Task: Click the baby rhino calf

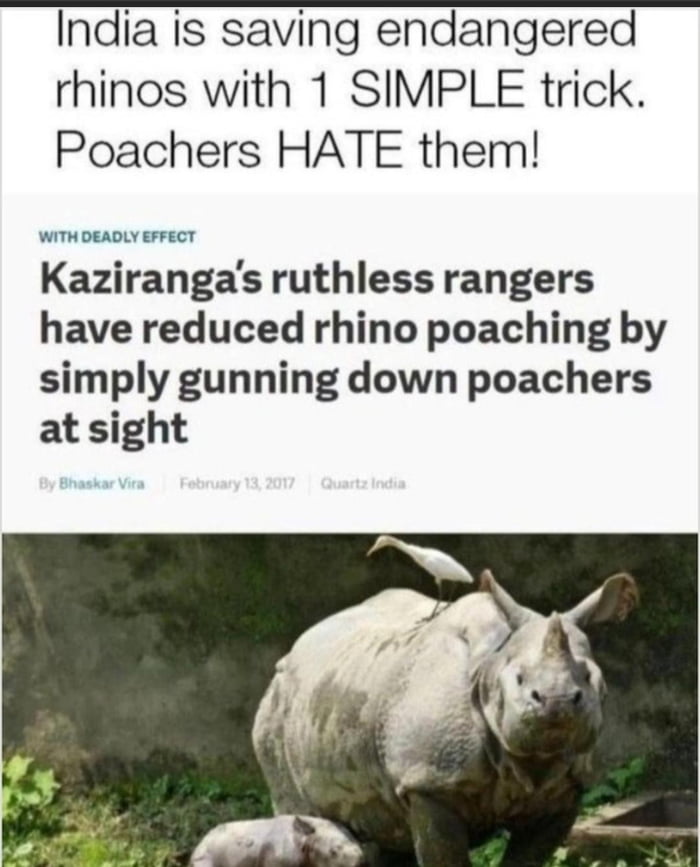Action: click(x=276, y=842)
